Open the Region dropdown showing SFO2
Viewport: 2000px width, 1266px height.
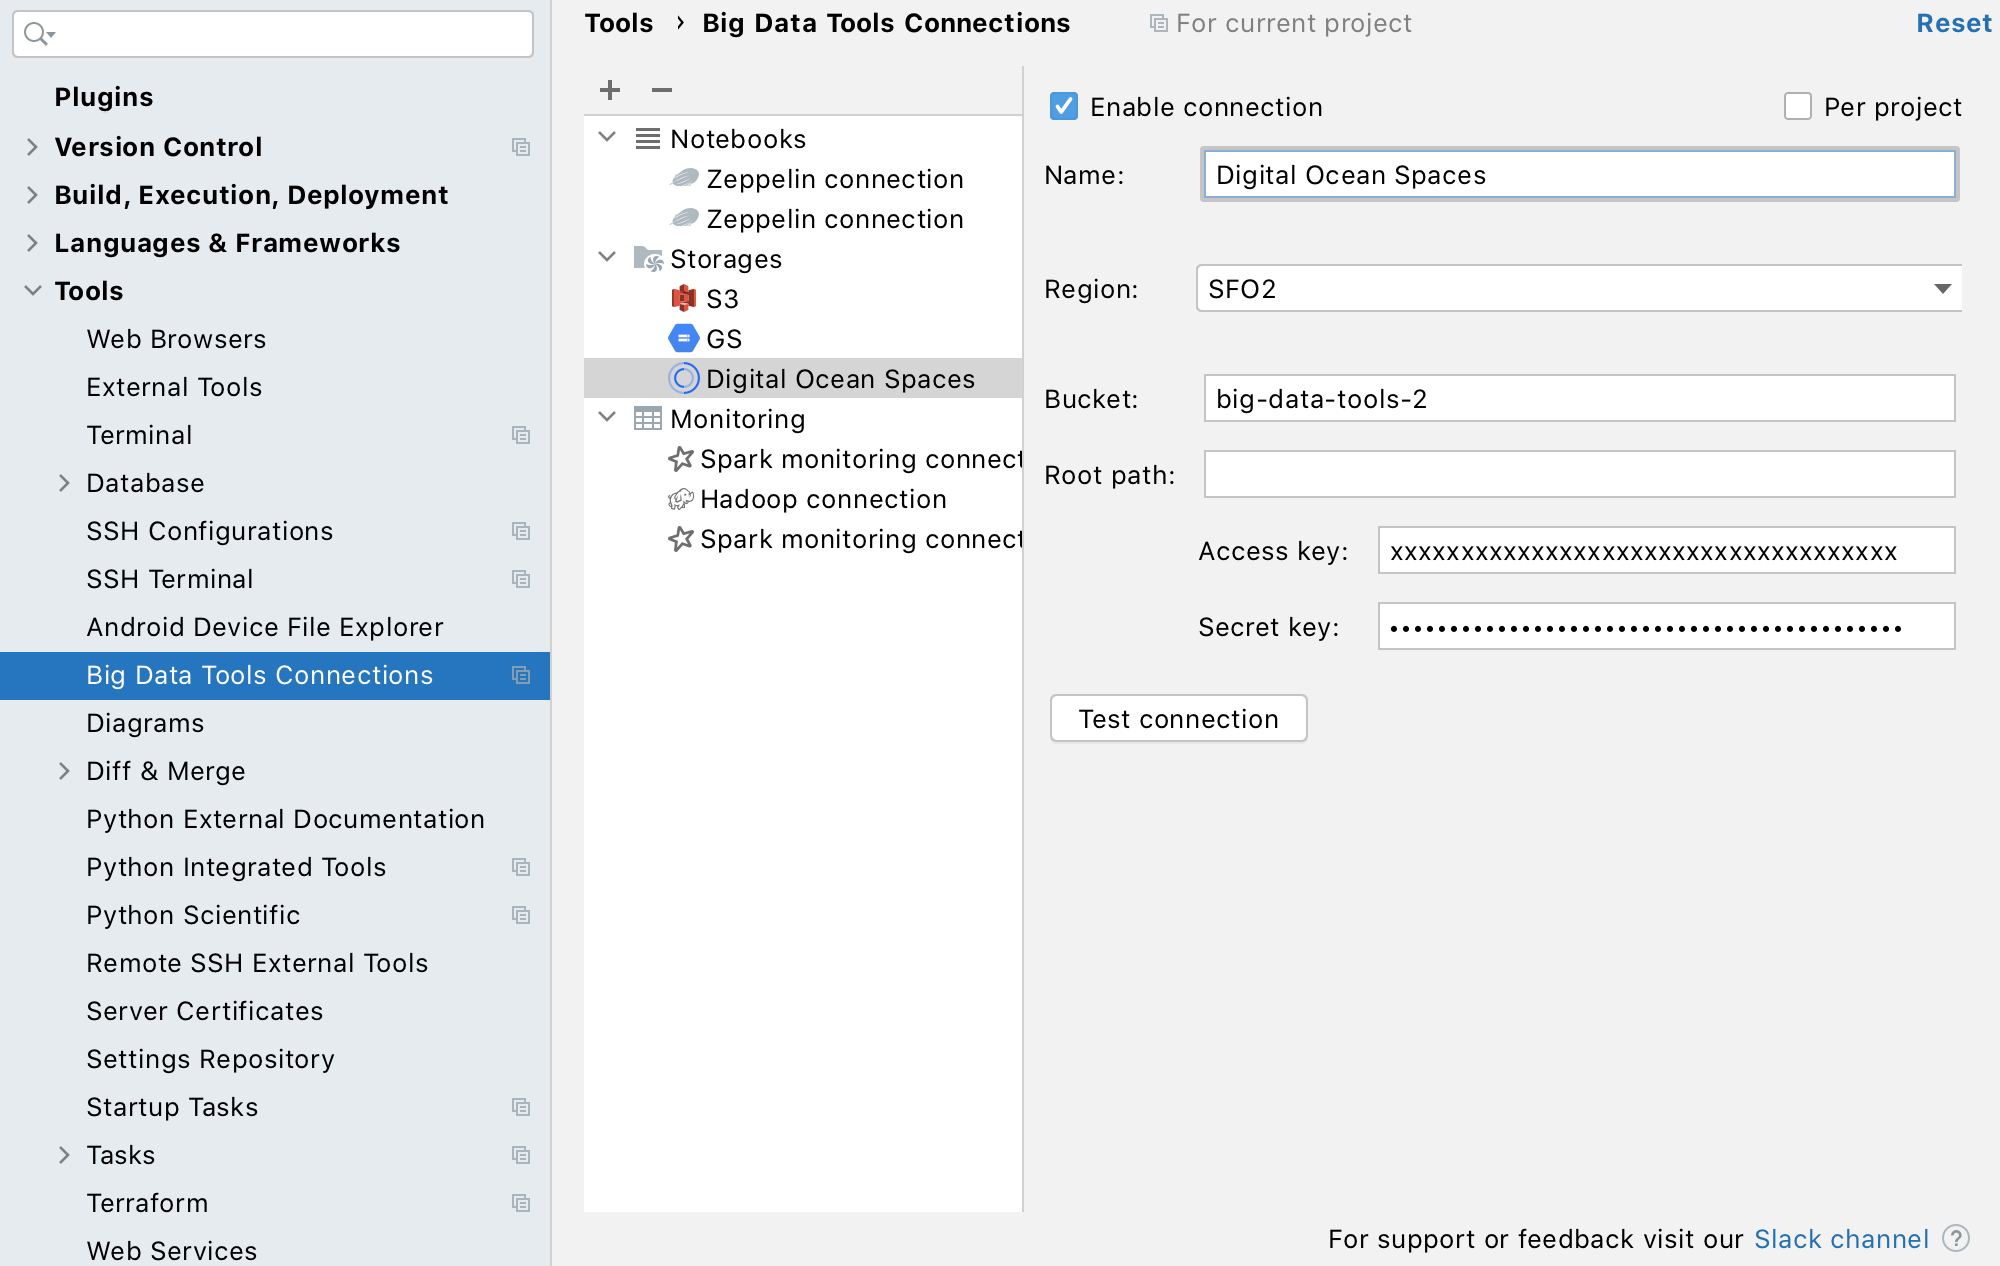pos(1578,288)
